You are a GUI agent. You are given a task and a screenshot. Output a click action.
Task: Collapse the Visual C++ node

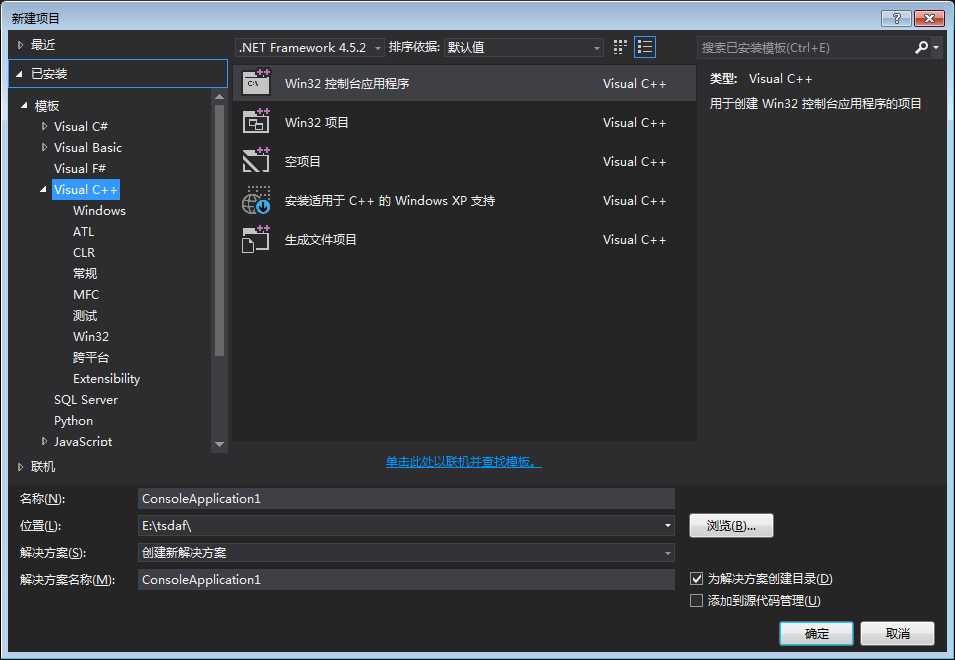coord(43,189)
